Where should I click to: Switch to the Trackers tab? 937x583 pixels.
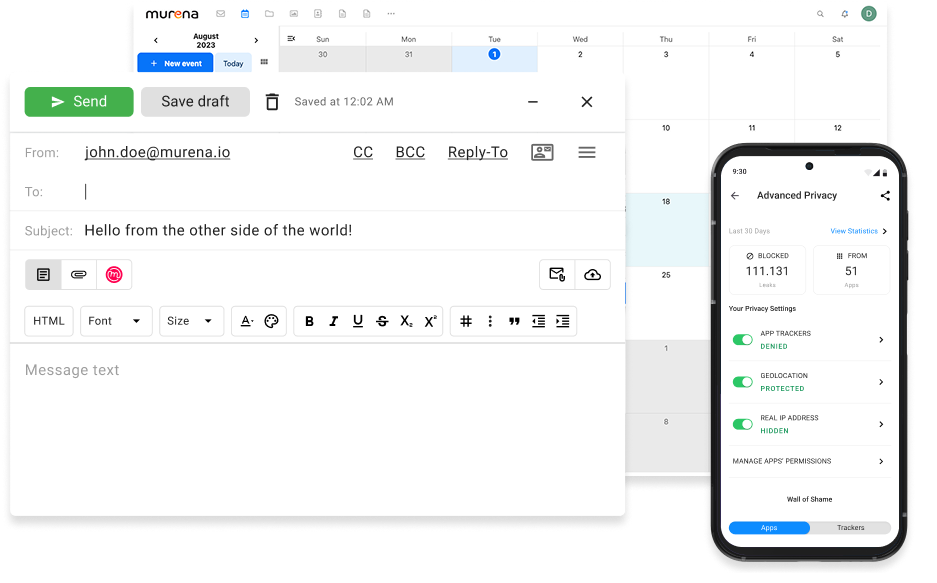(x=850, y=527)
